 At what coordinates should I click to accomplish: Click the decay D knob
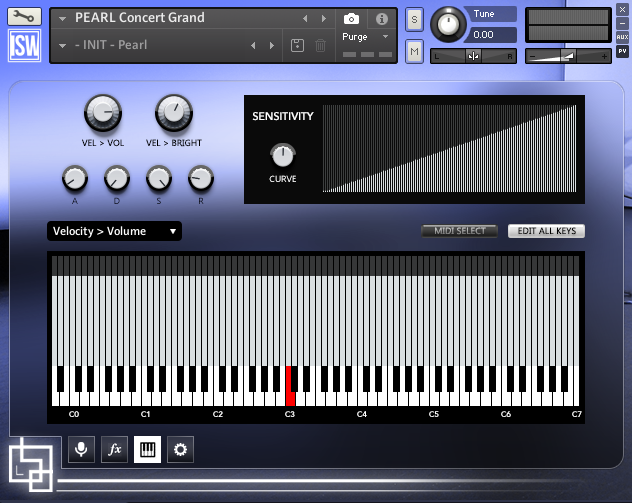[117, 179]
